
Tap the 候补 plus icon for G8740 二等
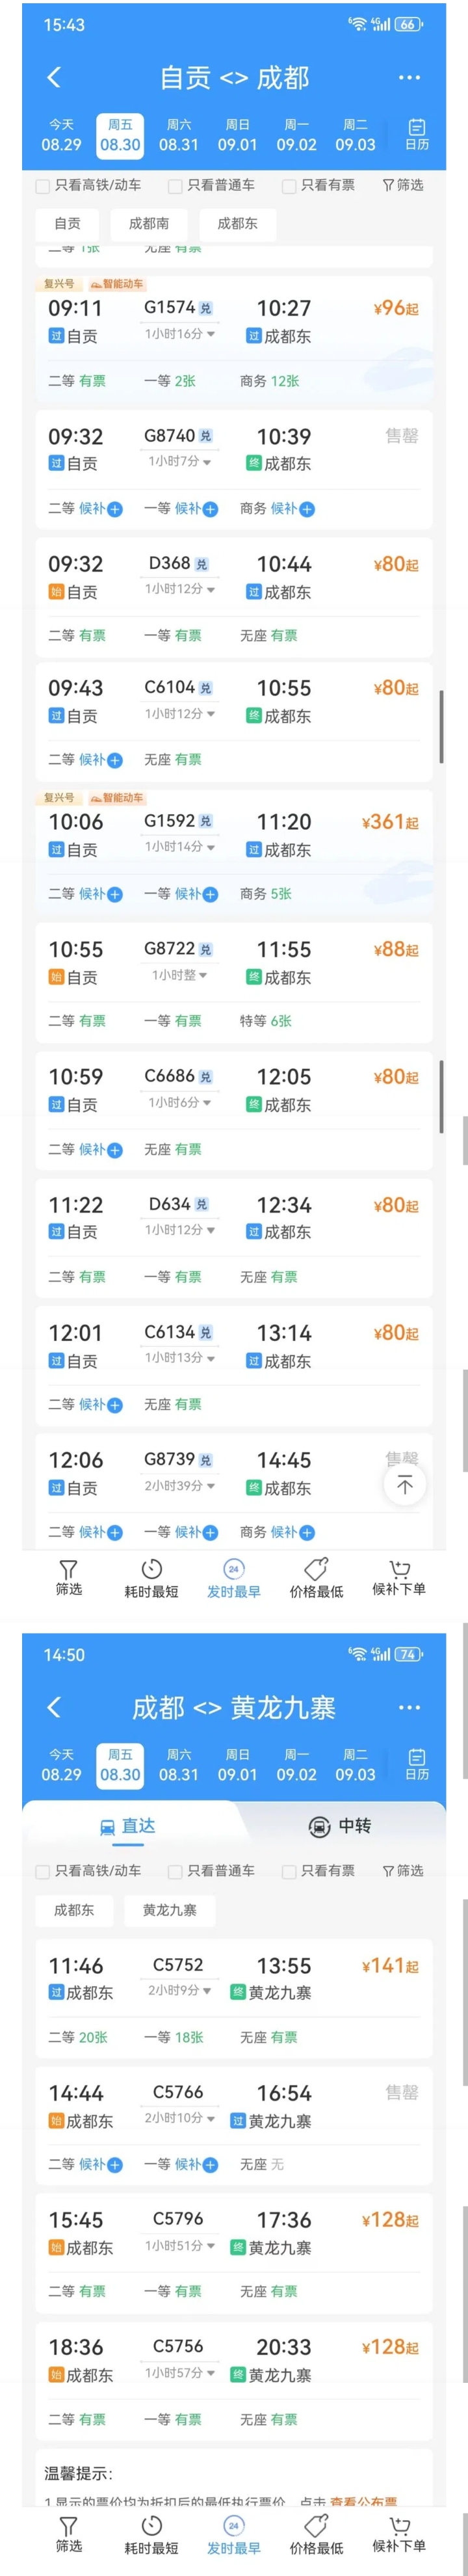(115, 509)
